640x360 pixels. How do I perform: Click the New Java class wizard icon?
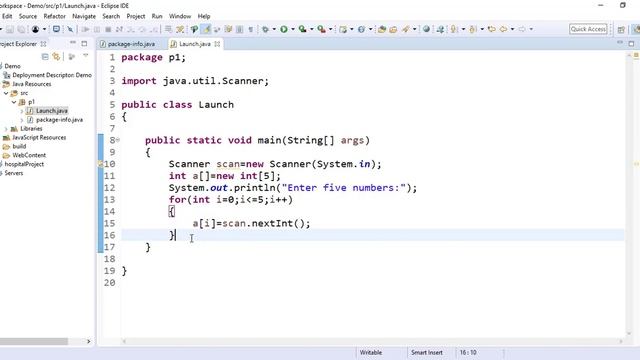343,29
